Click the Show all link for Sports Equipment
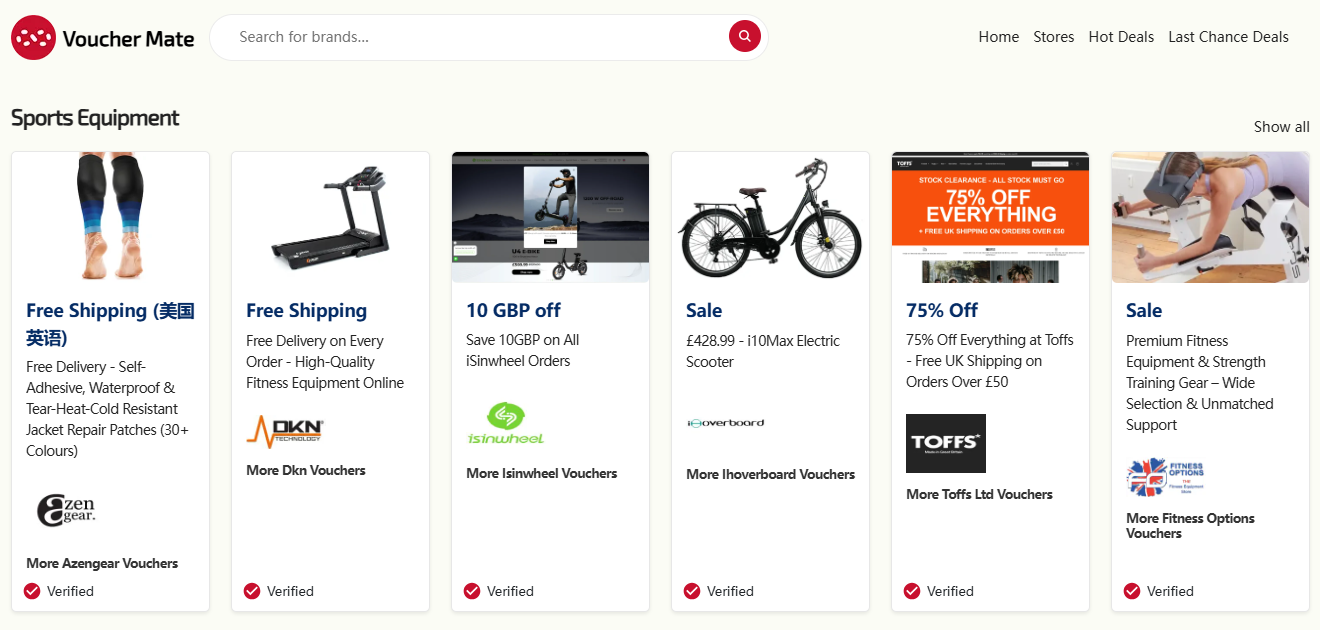The height and width of the screenshot is (630, 1320). click(1281, 126)
